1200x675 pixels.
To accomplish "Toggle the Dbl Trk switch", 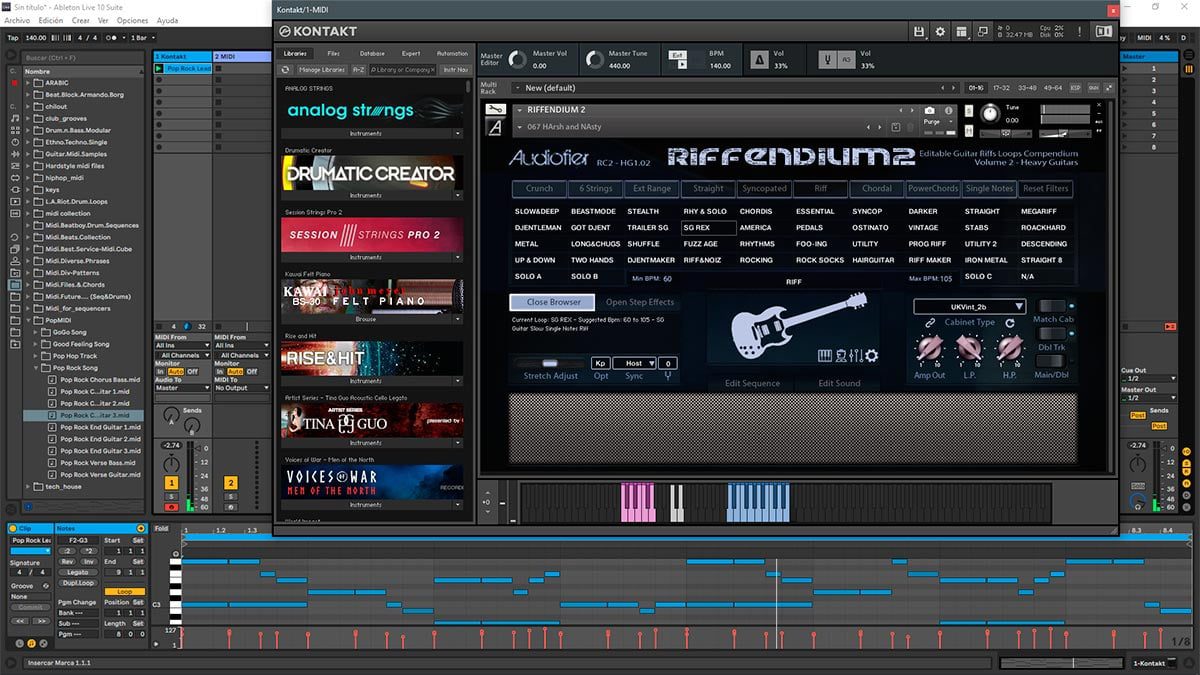I will (1050, 333).
